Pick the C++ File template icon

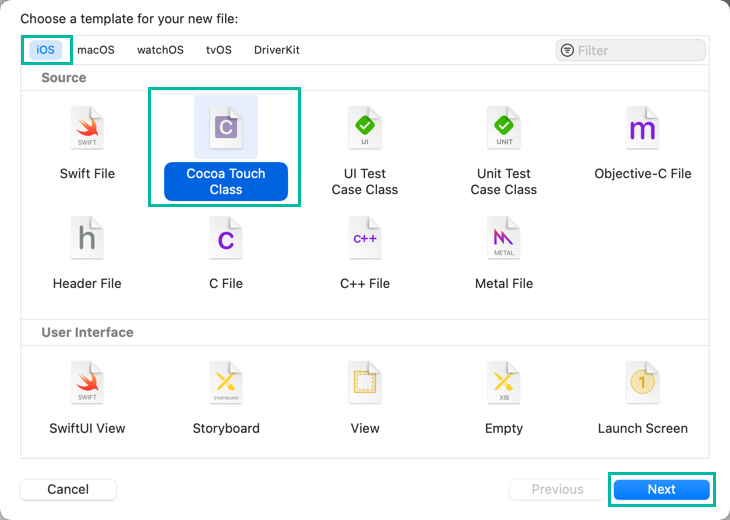click(365, 238)
